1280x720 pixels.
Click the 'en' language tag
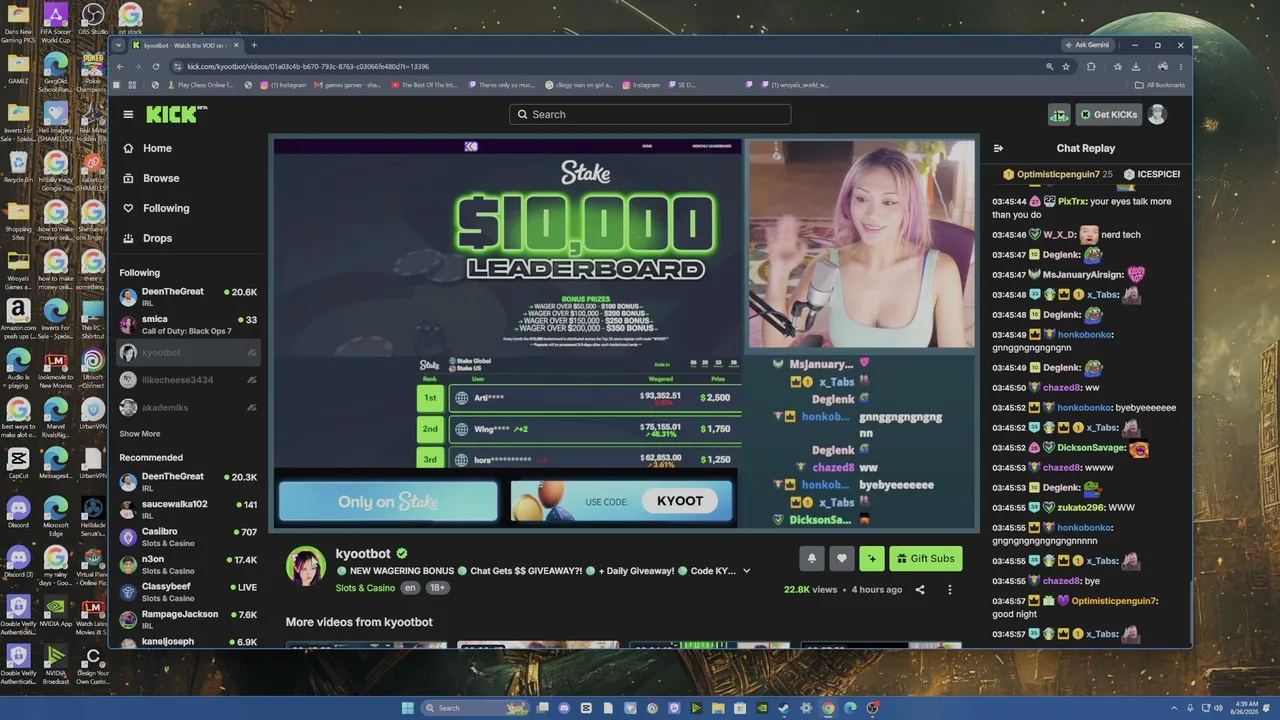(410, 588)
